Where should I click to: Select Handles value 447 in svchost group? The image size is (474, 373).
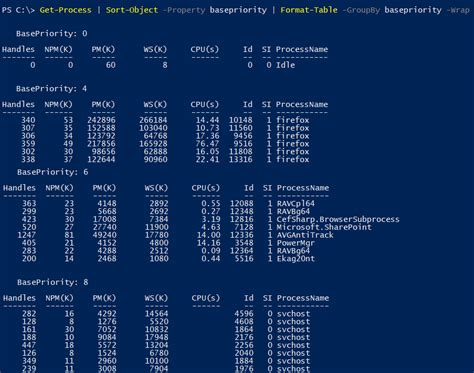click(x=29, y=345)
